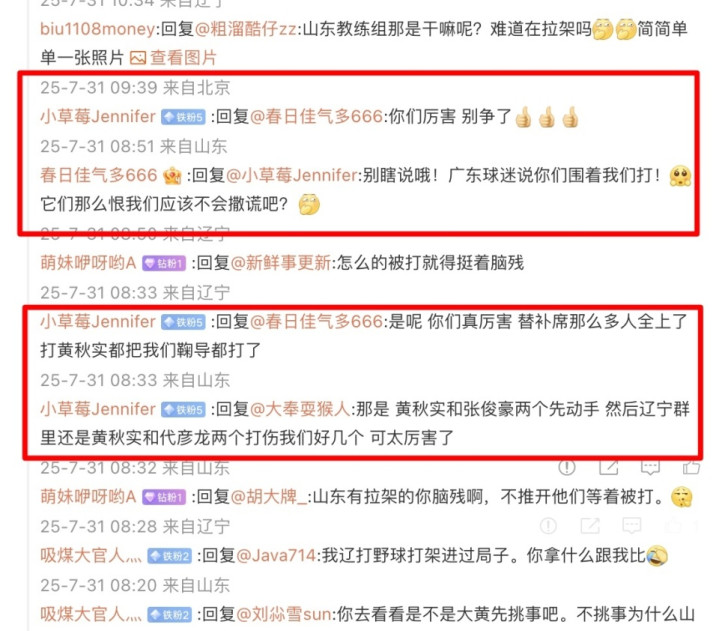Click the share icon on the 08:28 comment row
This screenshot has width=719, height=631.
tap(590, 526)
